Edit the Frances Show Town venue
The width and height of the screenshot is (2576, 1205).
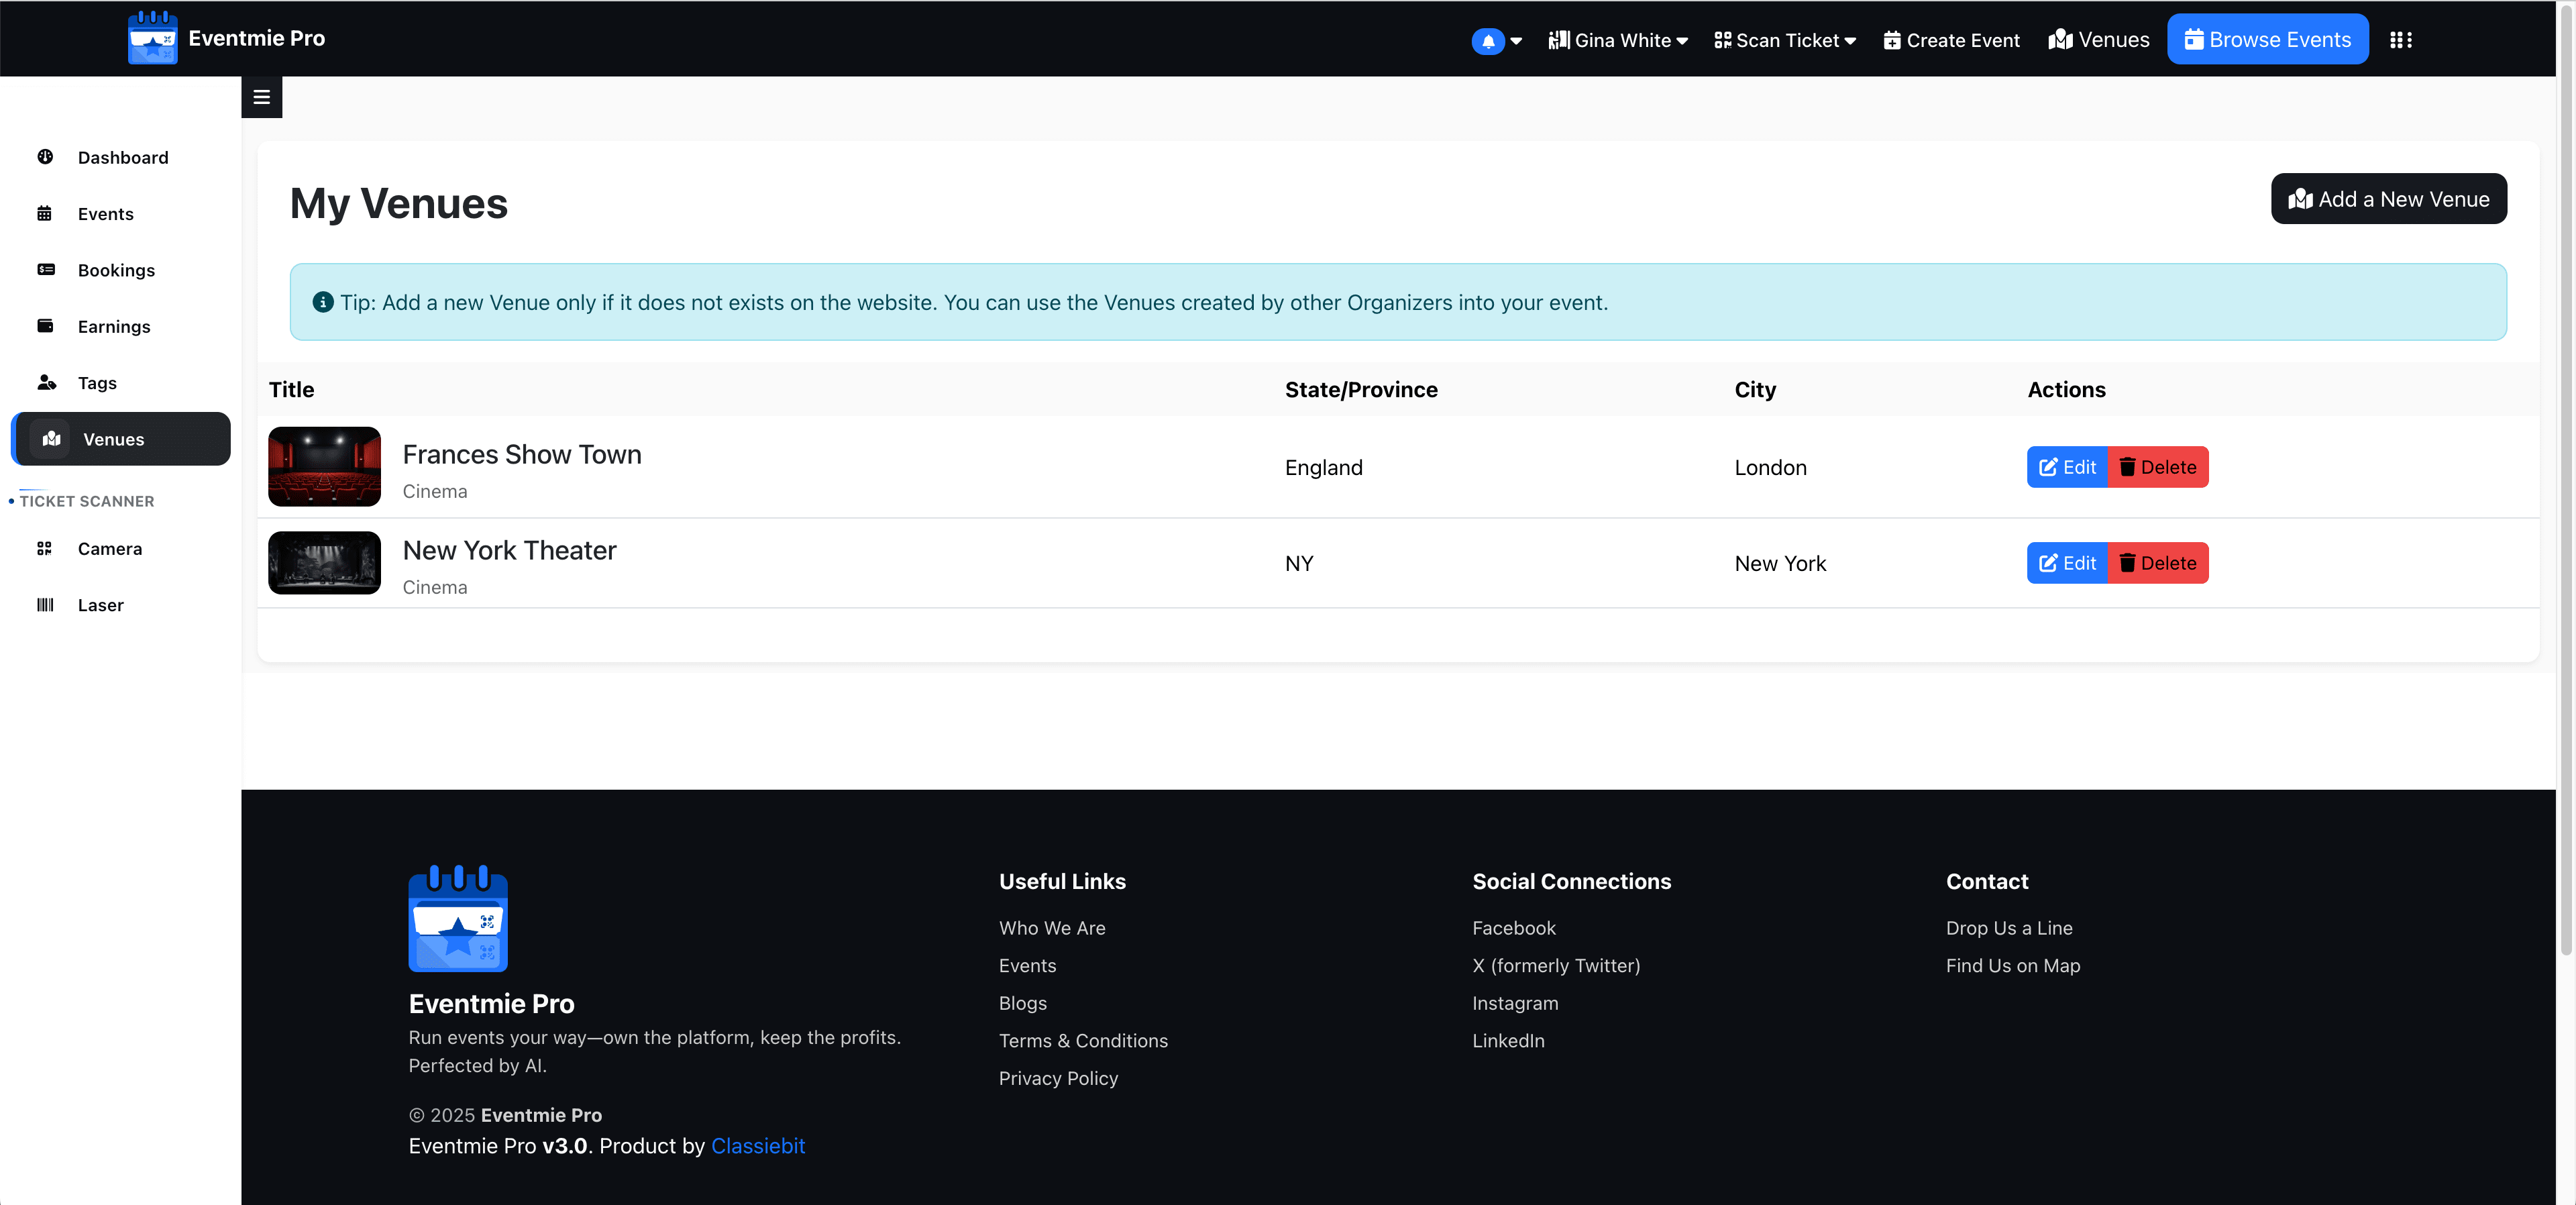pyautogui.click(x=2066, y=467)
